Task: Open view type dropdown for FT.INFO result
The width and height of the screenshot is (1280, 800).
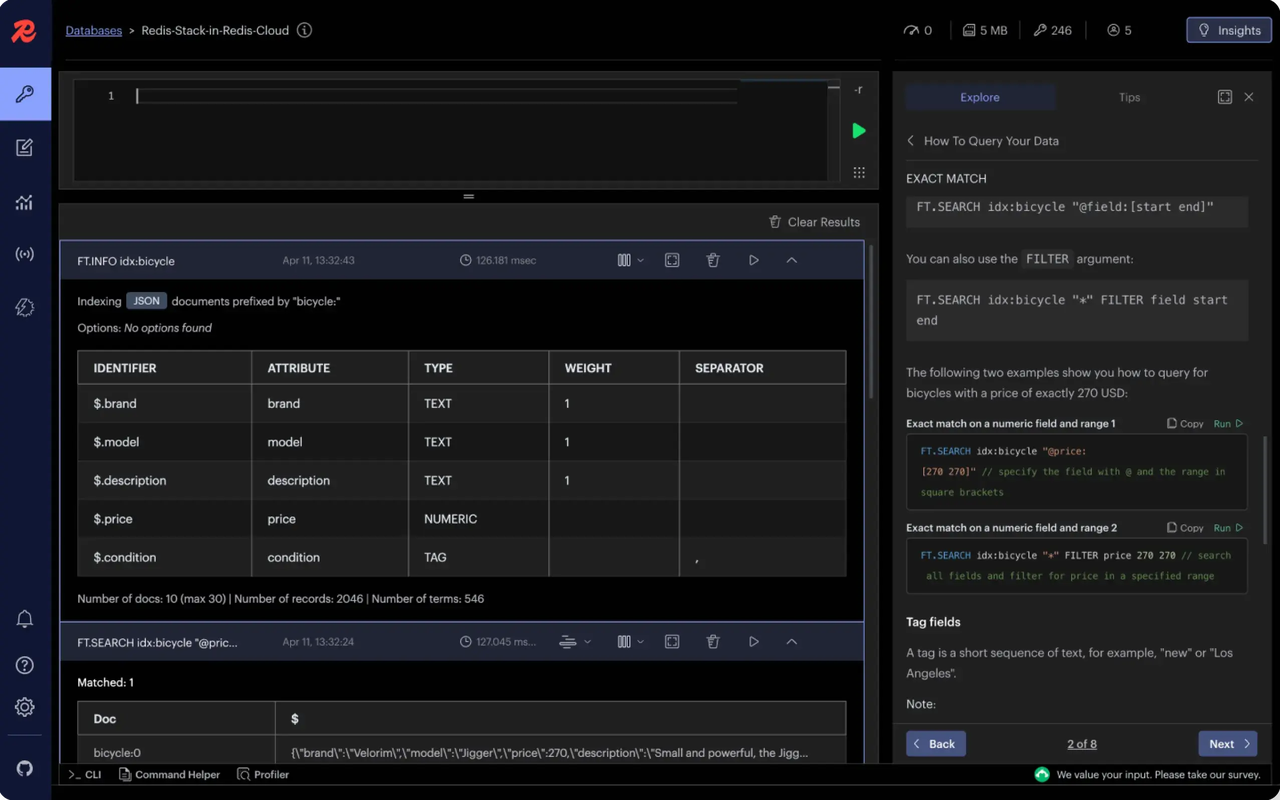Action: [630, 260]
